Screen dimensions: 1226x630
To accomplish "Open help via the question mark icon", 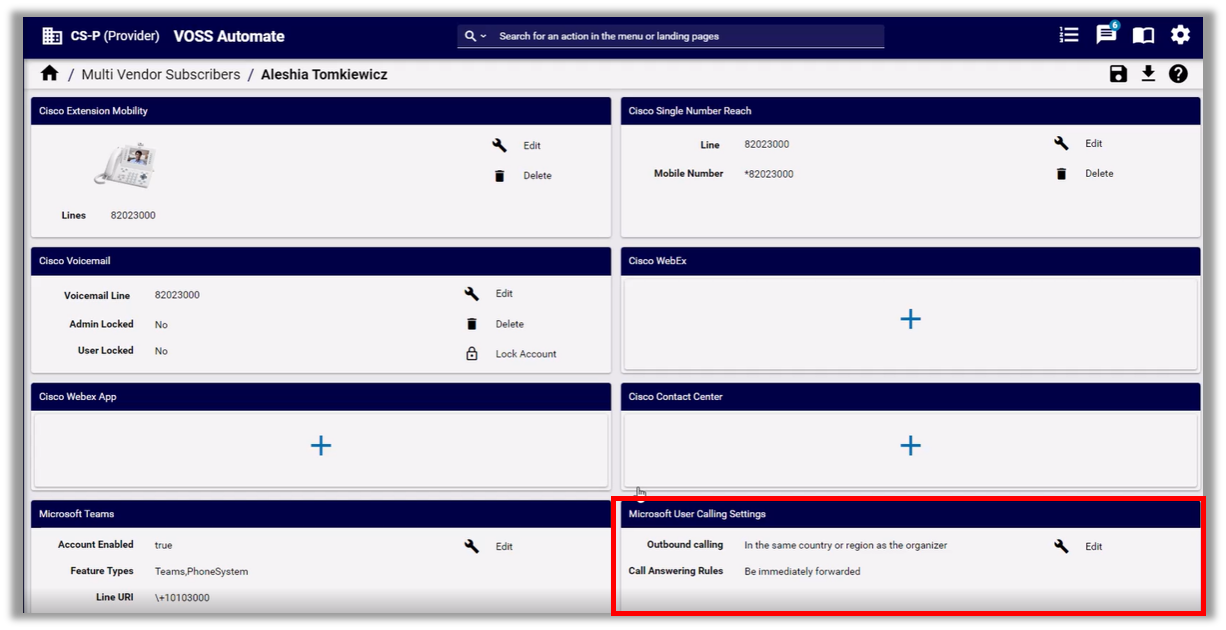I will tap(1178, 73).
